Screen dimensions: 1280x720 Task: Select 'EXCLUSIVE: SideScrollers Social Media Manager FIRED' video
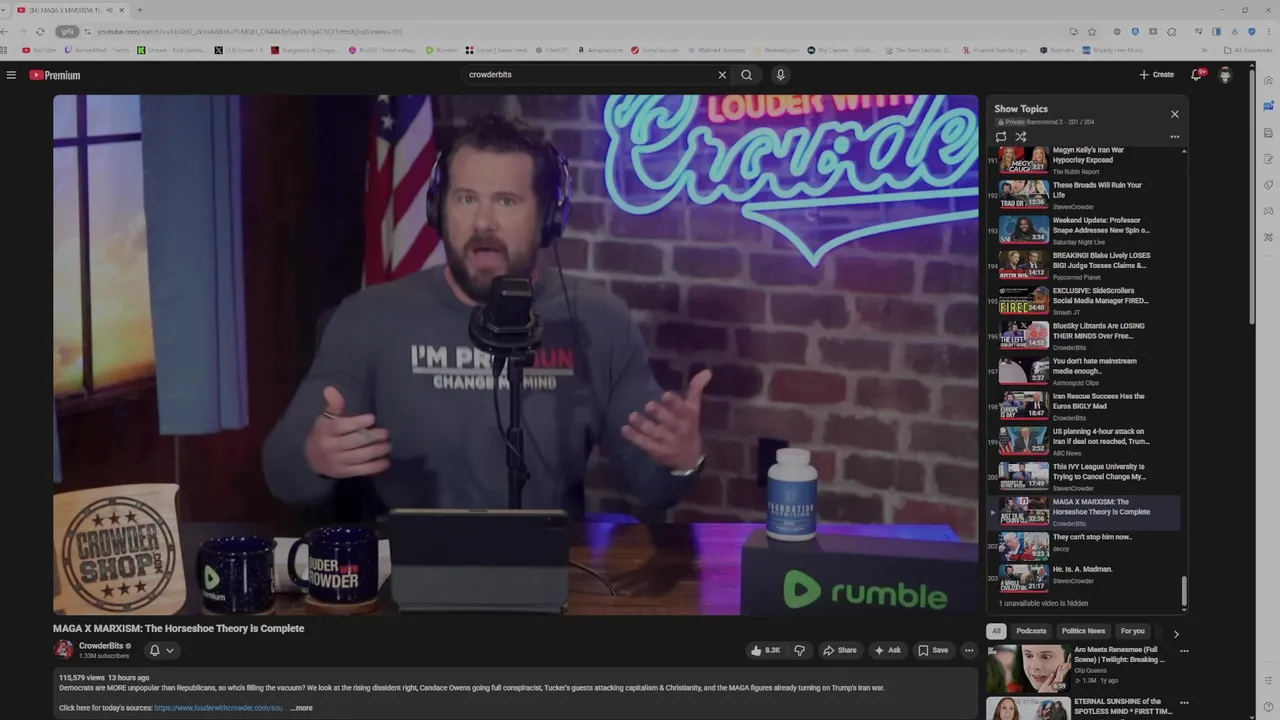1084,300
